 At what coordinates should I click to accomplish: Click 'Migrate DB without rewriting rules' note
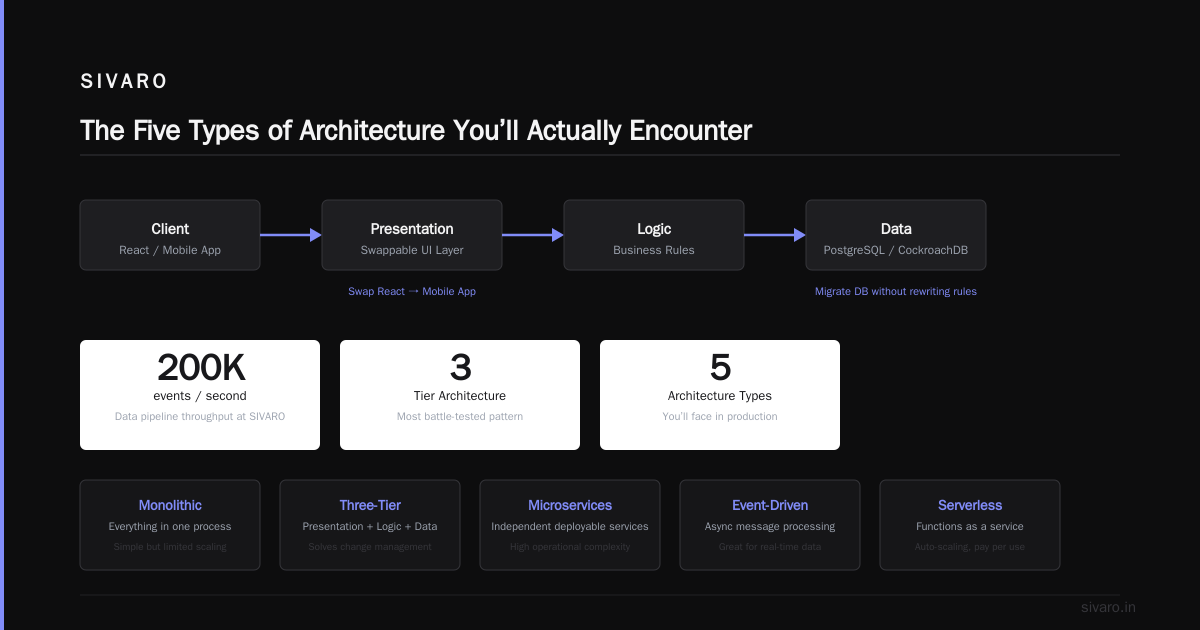896,291
